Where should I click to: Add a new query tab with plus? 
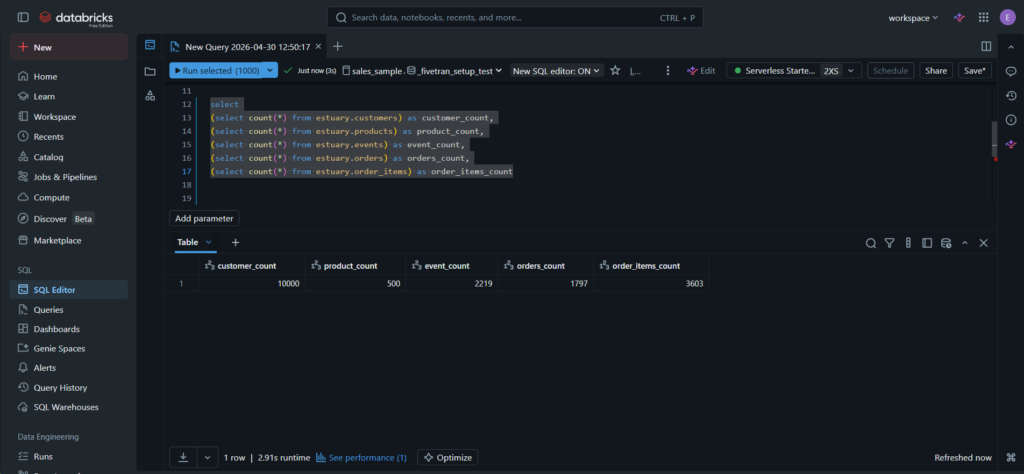point(338,46)
